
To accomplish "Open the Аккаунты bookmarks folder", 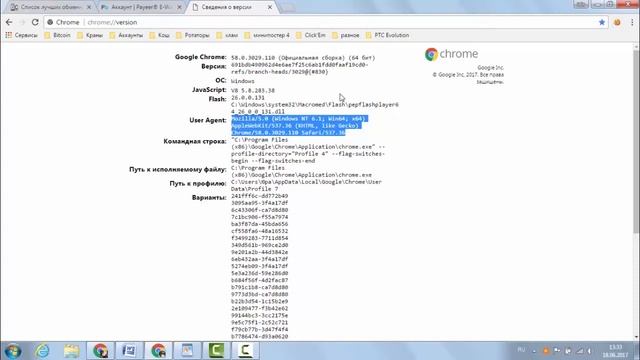I will tap(126, 36).
